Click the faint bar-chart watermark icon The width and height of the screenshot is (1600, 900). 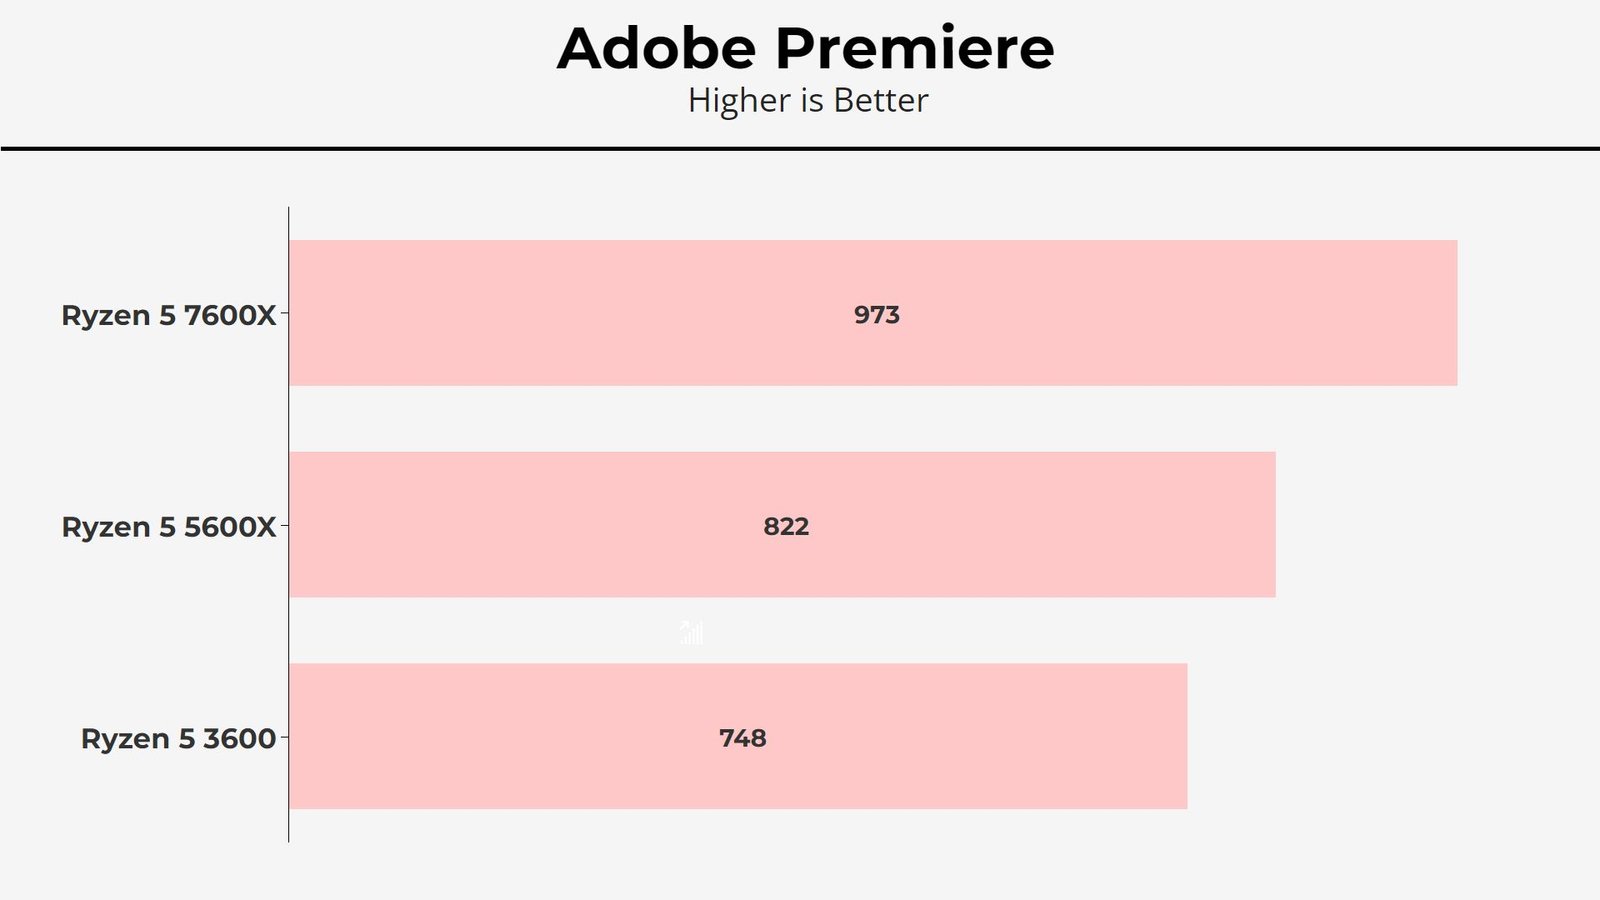[x=692, y=632]
